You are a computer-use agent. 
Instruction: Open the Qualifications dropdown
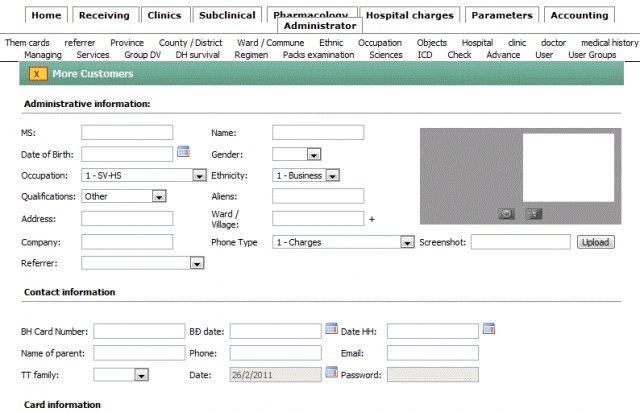158,197
